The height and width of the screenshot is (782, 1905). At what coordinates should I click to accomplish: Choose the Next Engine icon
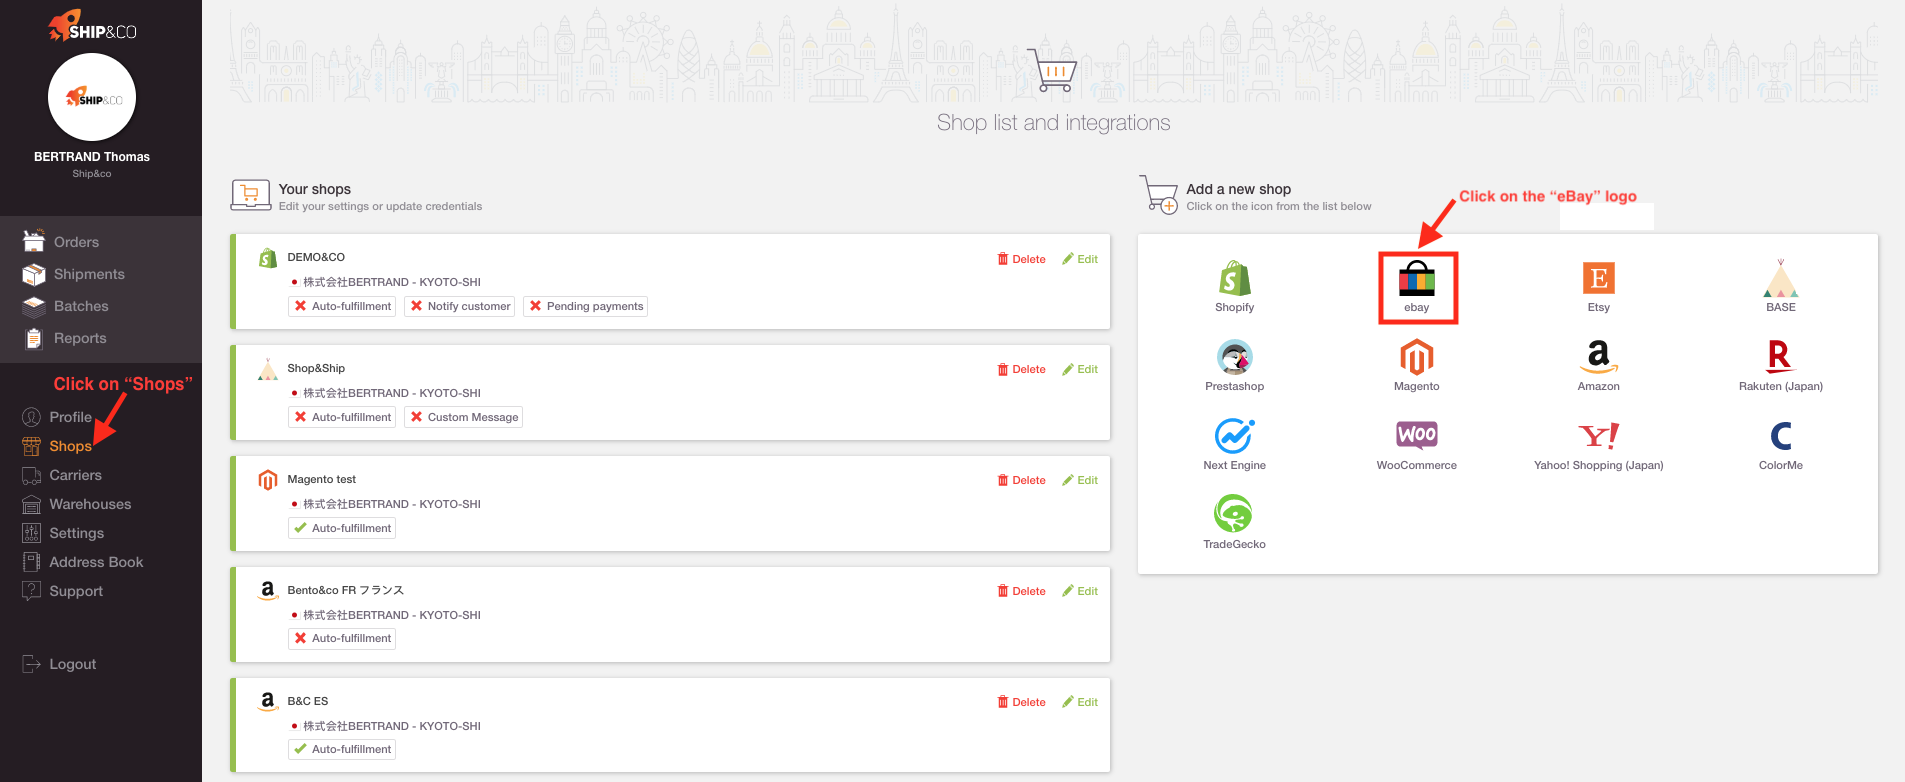(x=1234, y=436)
